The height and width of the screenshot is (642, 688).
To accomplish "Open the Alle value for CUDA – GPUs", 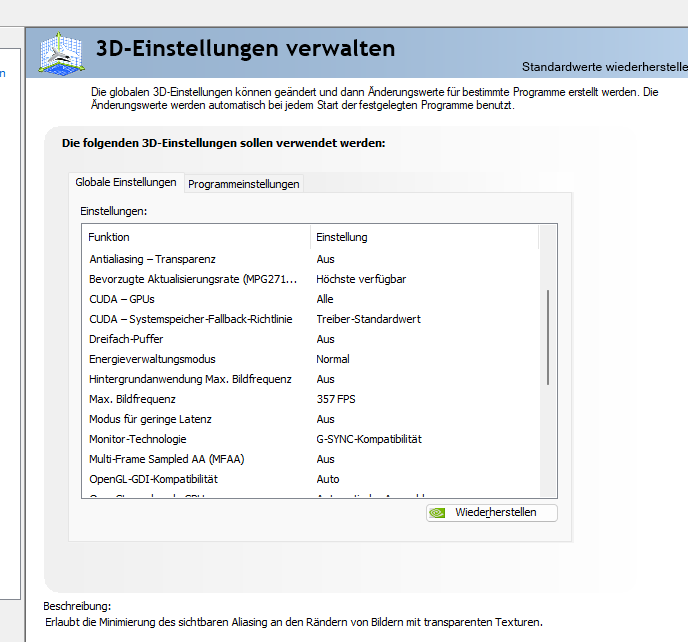I will 325,299.
